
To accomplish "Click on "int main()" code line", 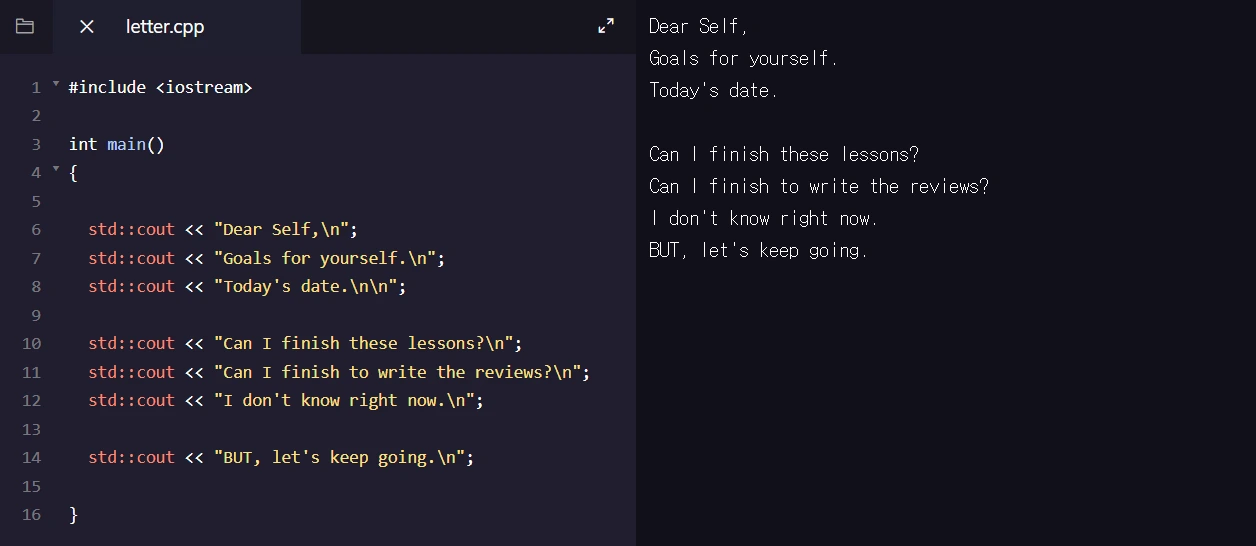I will [116, 144].
